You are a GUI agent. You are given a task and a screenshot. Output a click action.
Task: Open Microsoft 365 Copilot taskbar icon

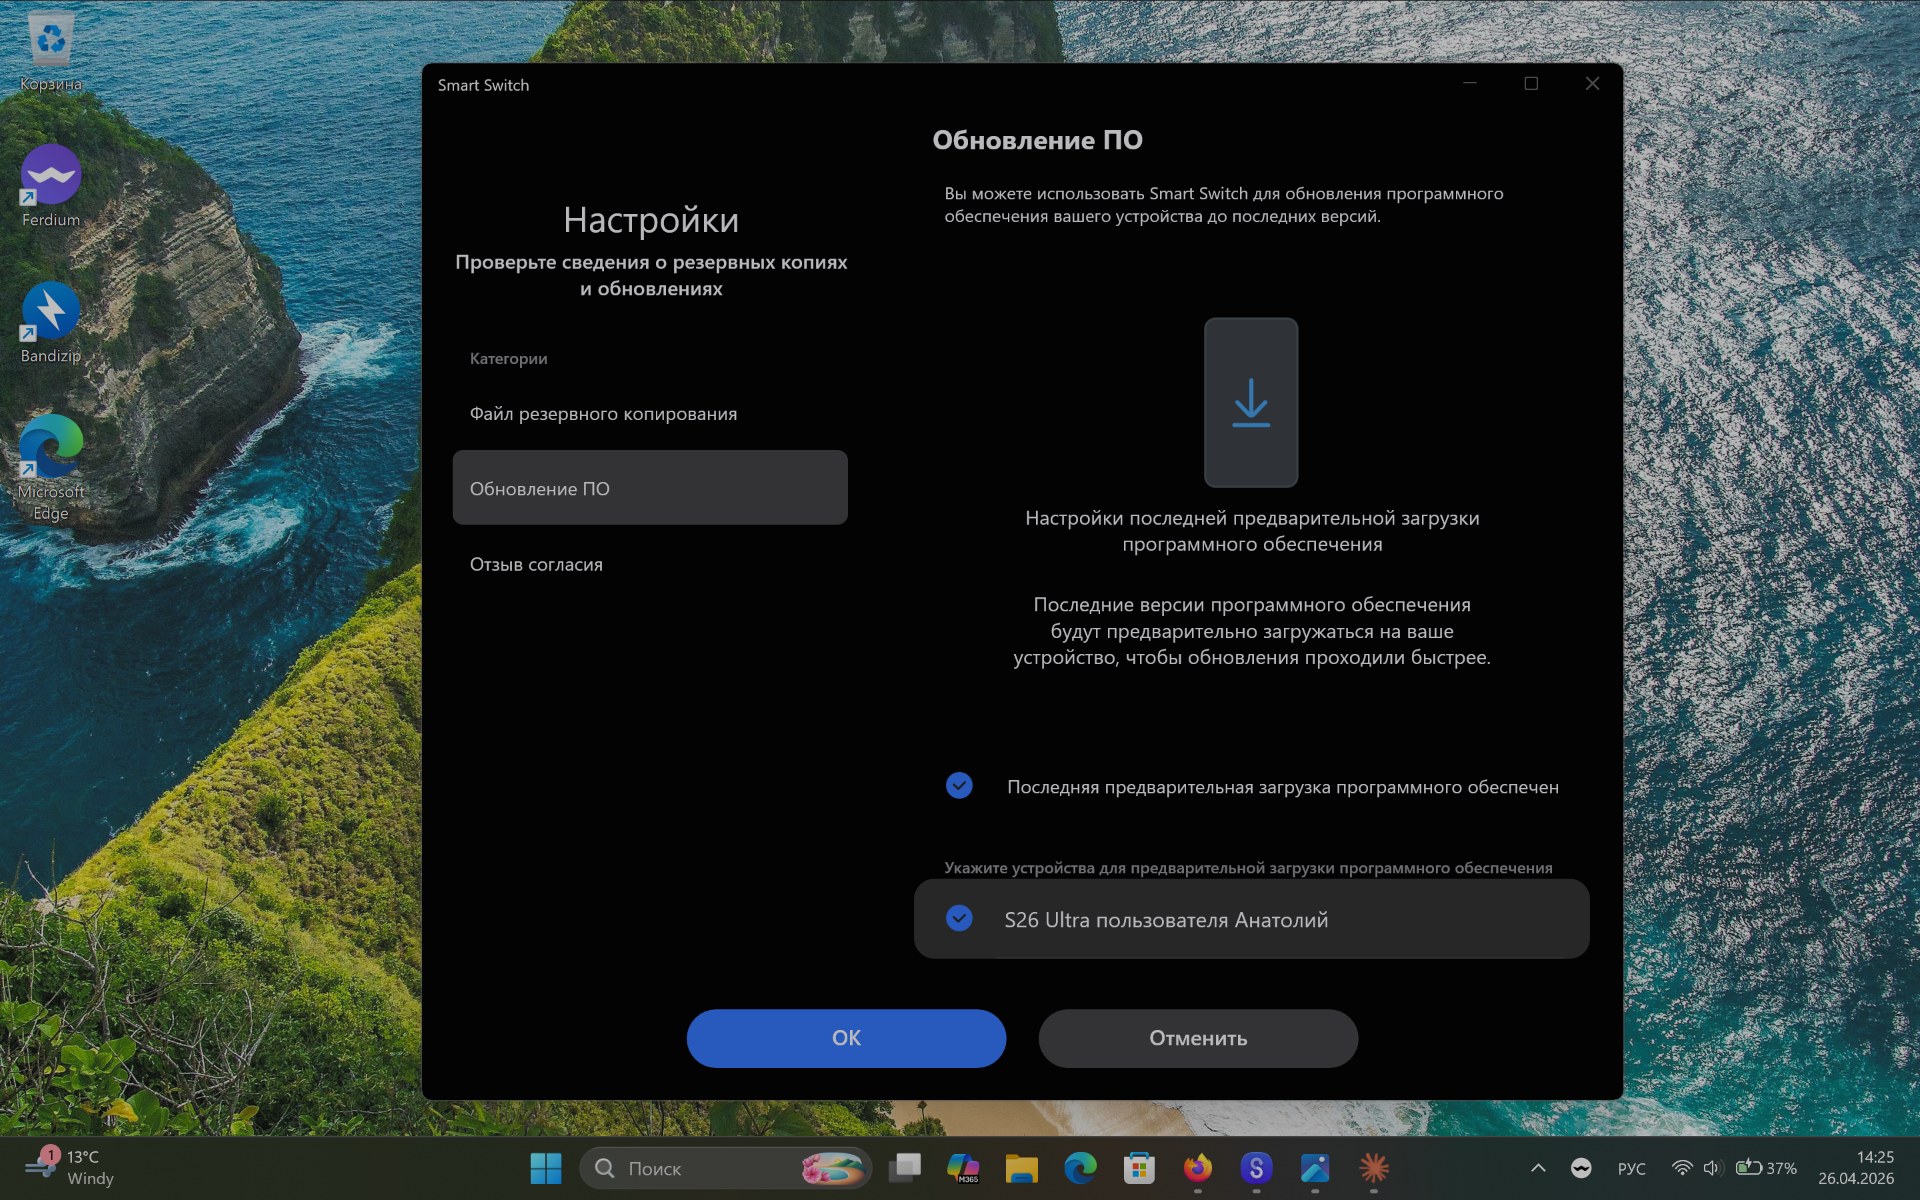point(963,1167)
